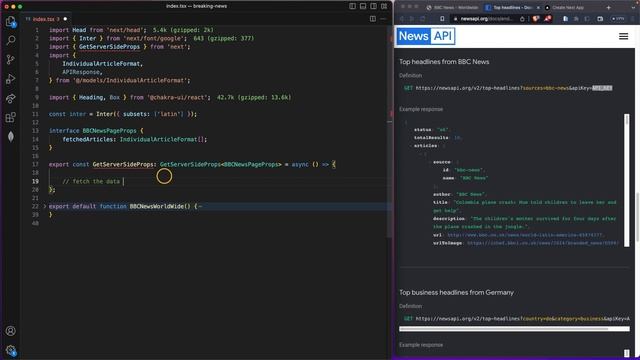Screen dimensions: 640x360
Task: Open the share icon in the address bar
Action: pos(522,19)
